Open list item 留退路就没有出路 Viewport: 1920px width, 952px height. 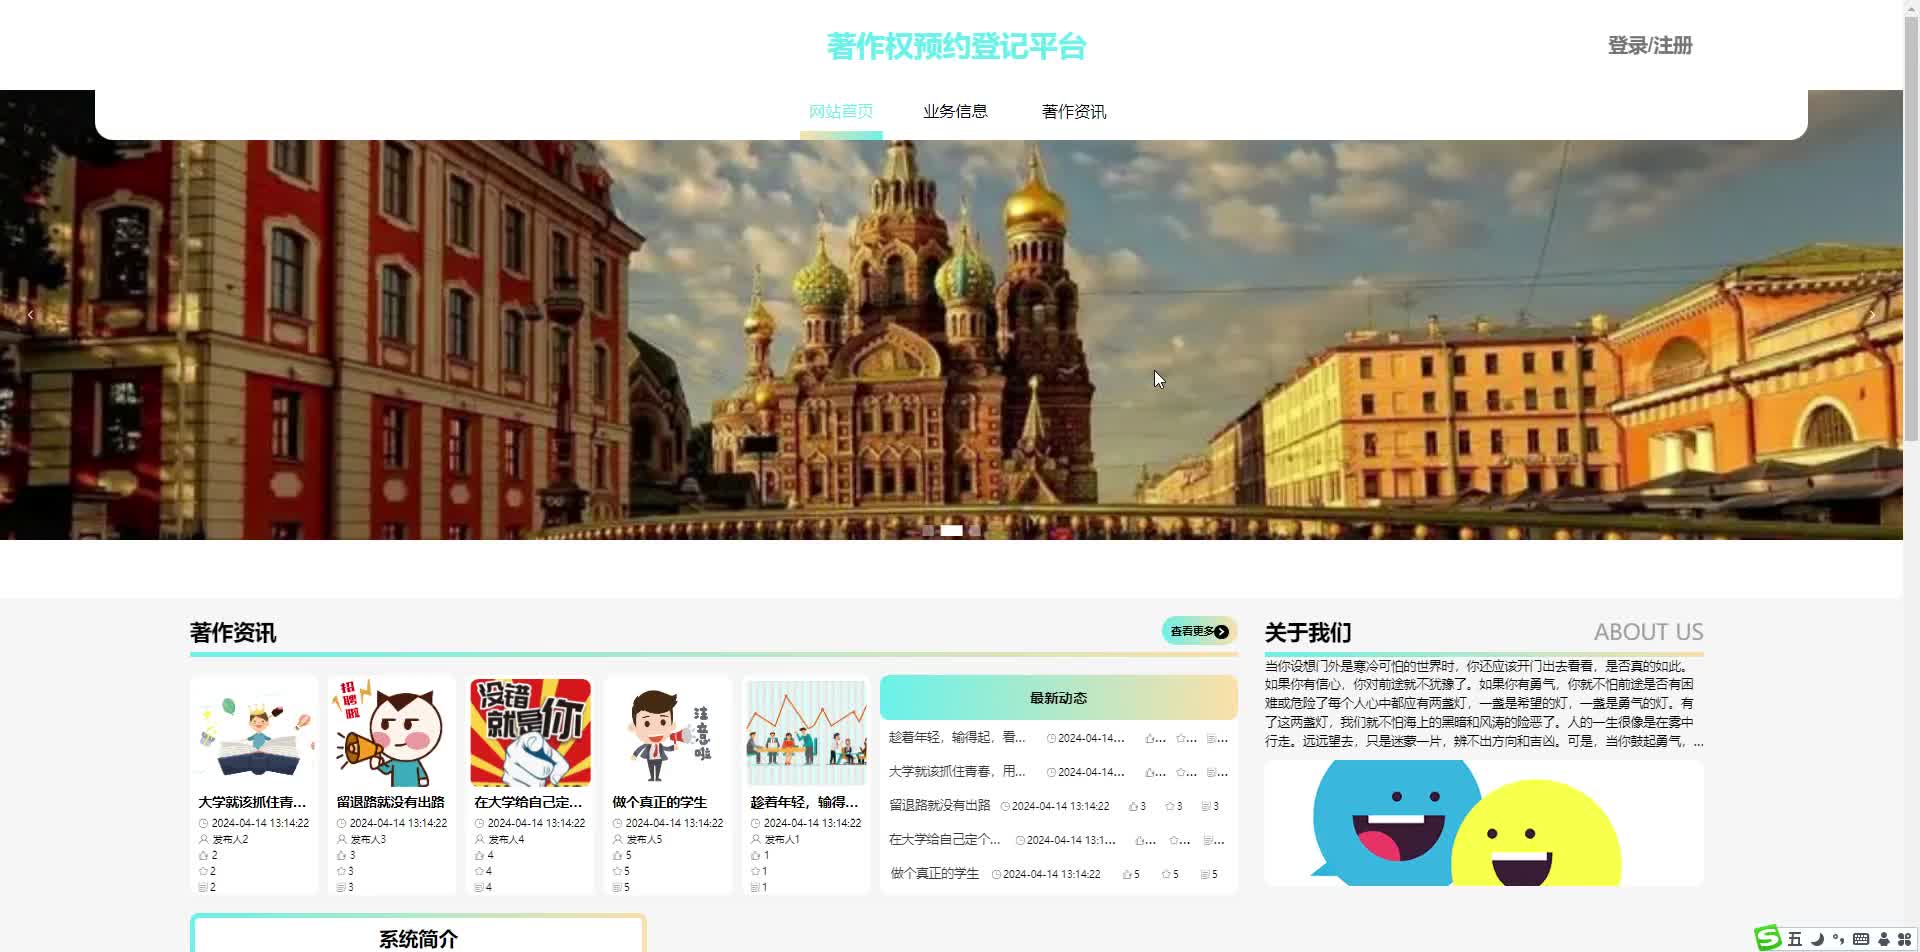[x=940, y=806]
